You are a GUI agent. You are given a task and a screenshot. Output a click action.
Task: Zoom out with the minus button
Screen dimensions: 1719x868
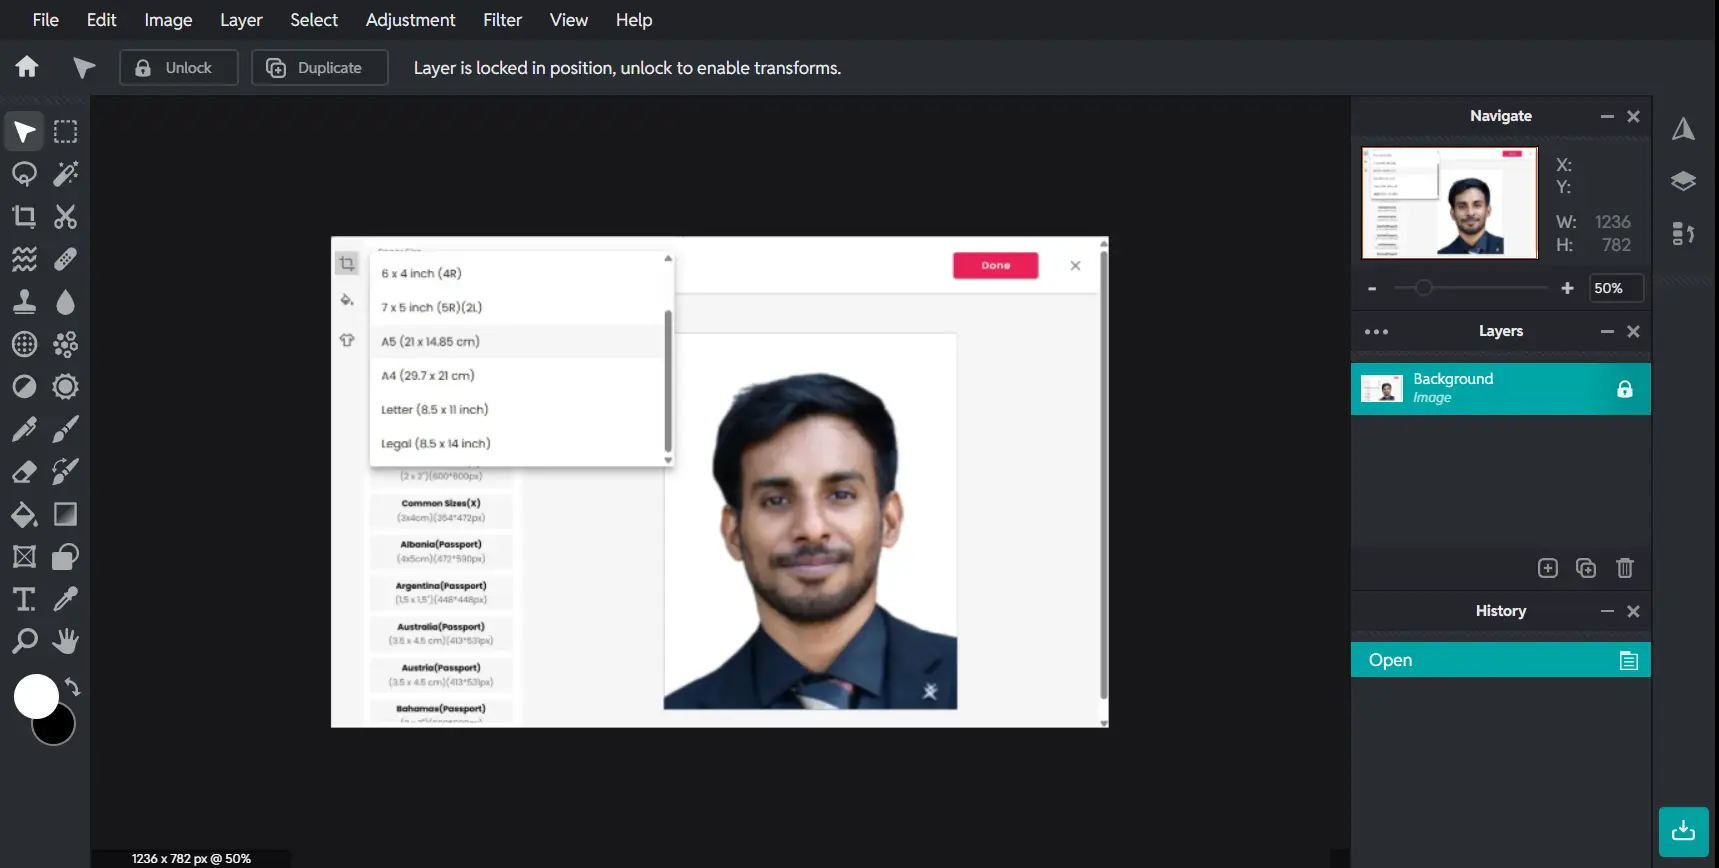(x=1372, y=288)
